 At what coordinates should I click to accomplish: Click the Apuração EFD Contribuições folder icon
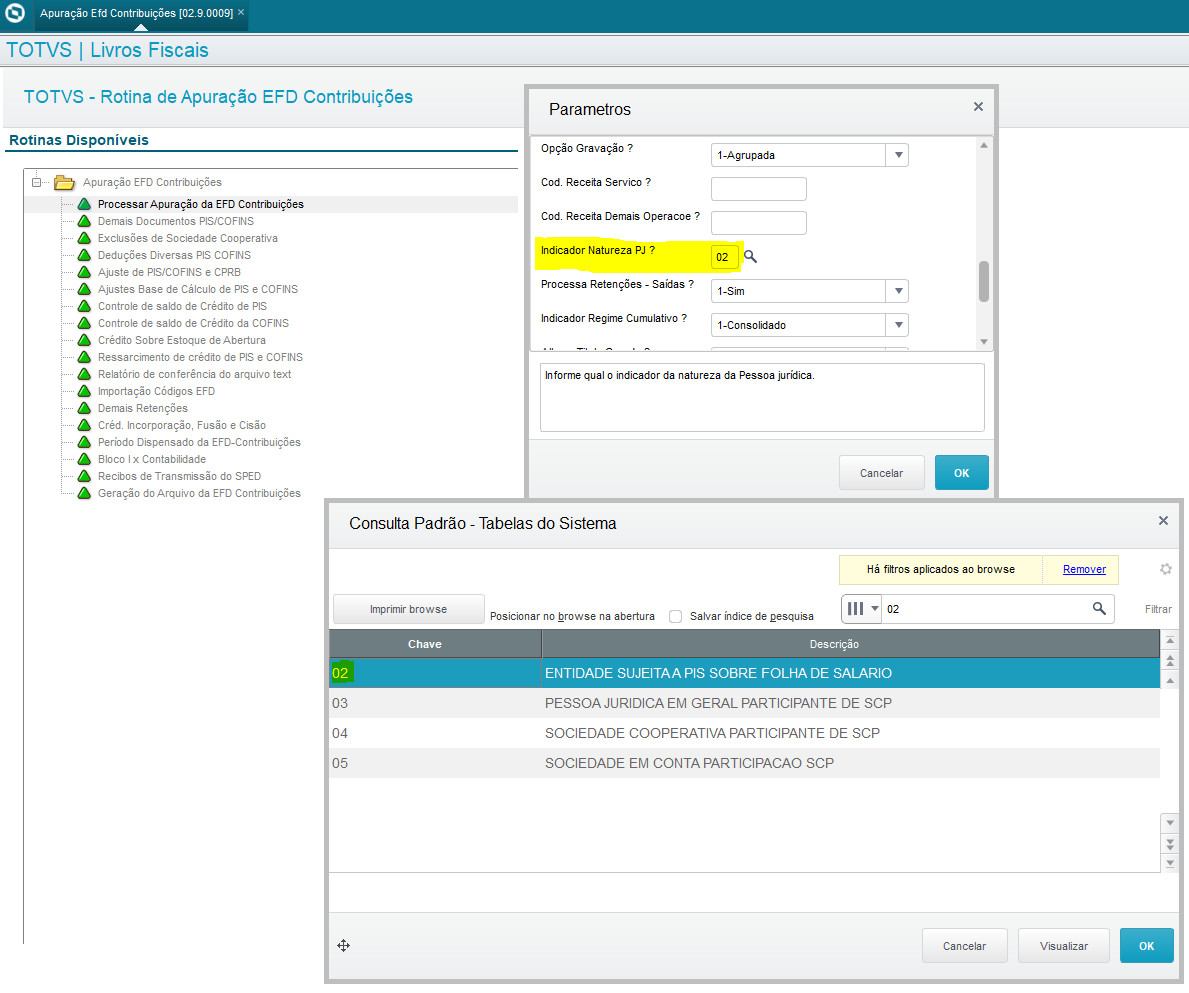click(64, 182)
